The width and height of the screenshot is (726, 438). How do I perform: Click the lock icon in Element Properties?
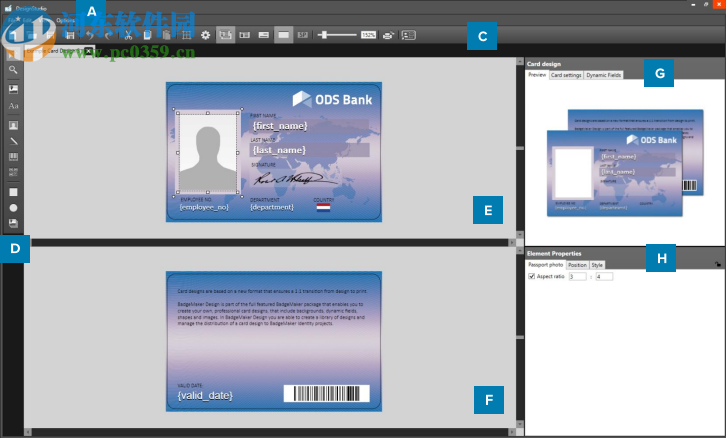(x=718, y=264)
